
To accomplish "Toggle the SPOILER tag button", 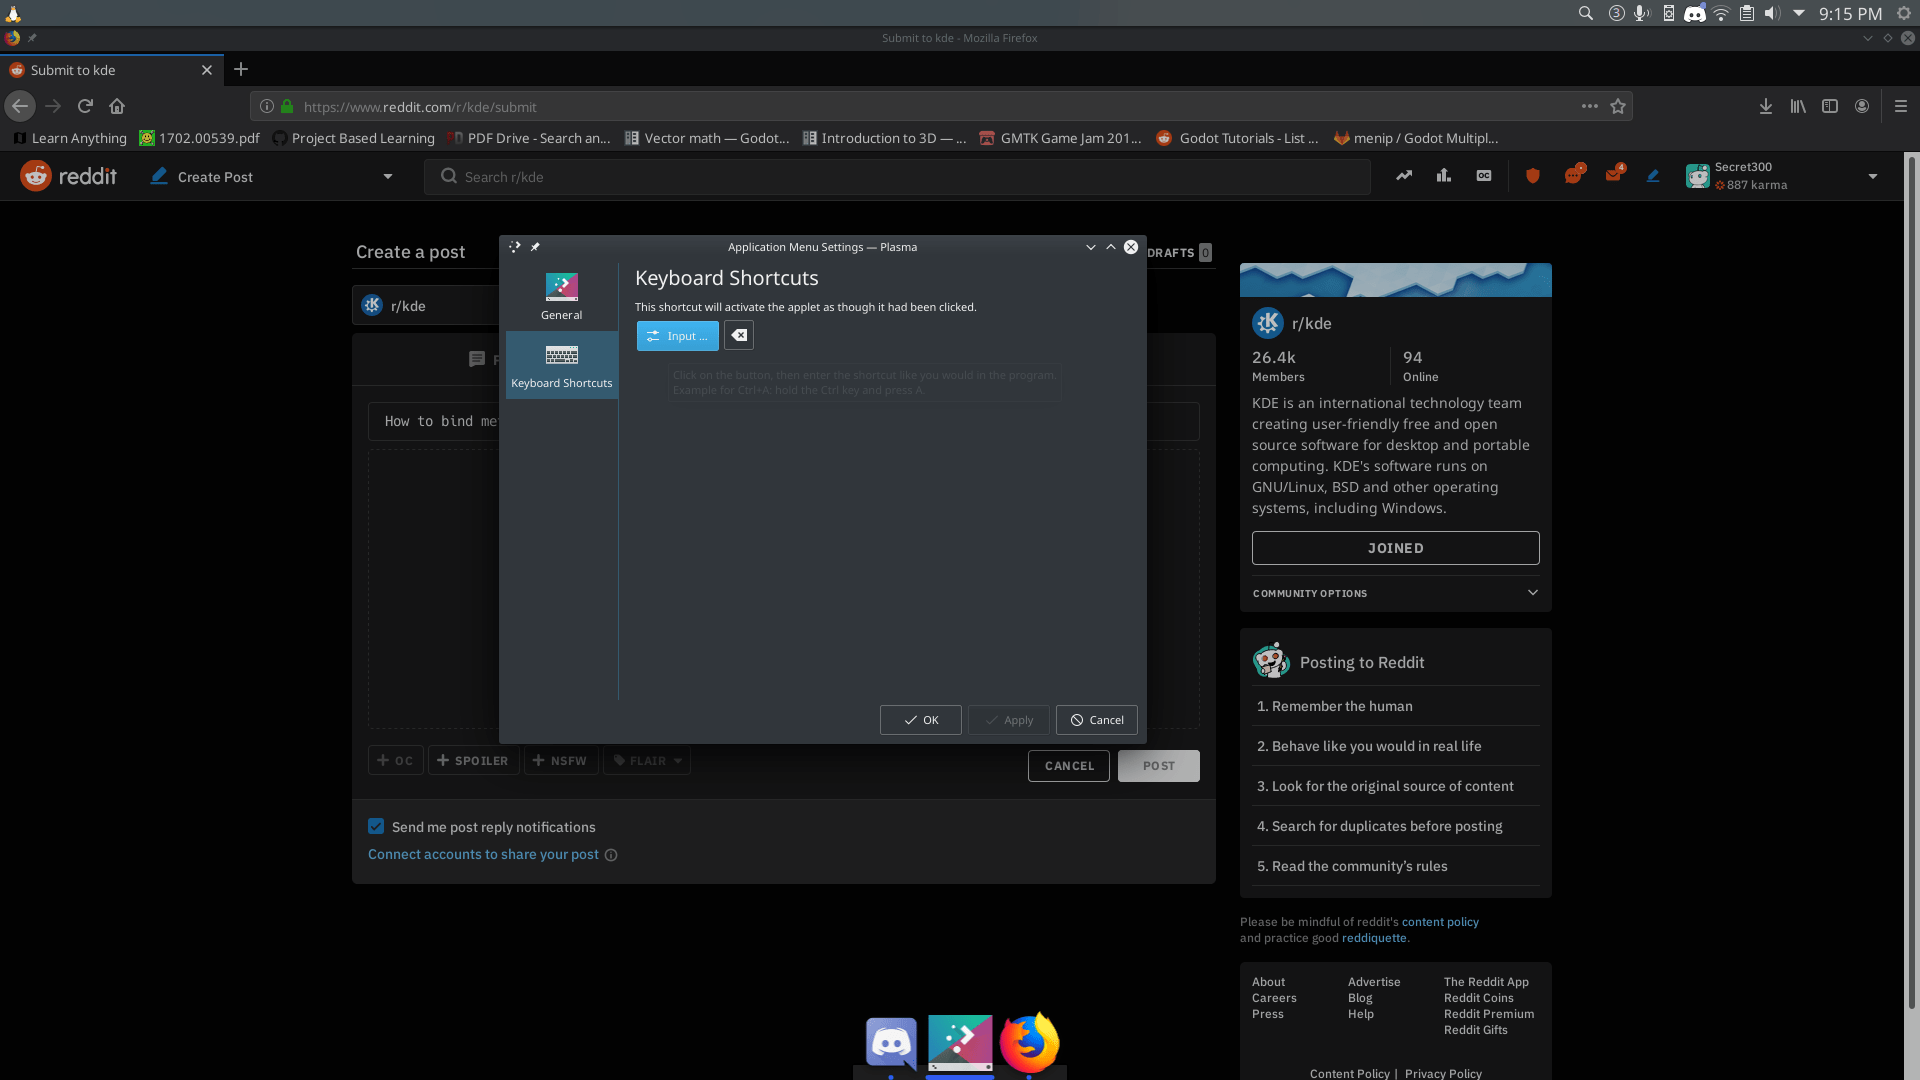I will pos(472,761).
